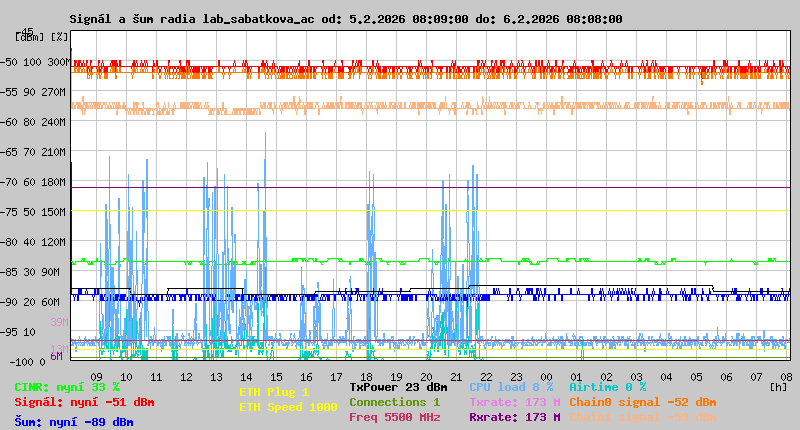
Task: Select the pink Txrate legend entry
Action: coord(514,402)
